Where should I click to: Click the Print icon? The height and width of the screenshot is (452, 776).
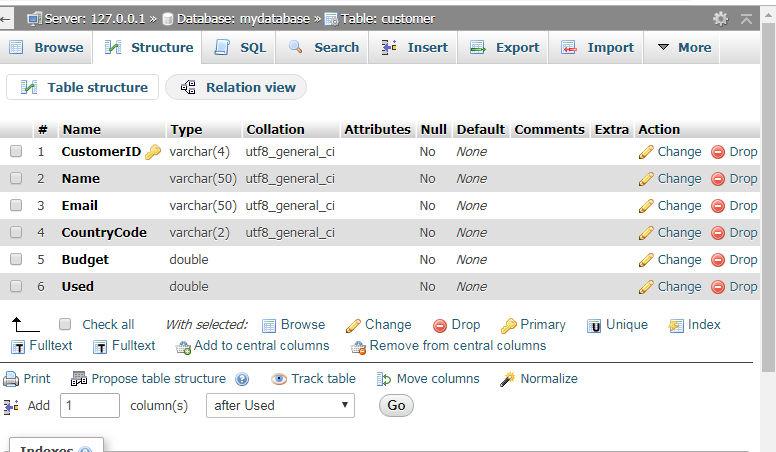11,379
